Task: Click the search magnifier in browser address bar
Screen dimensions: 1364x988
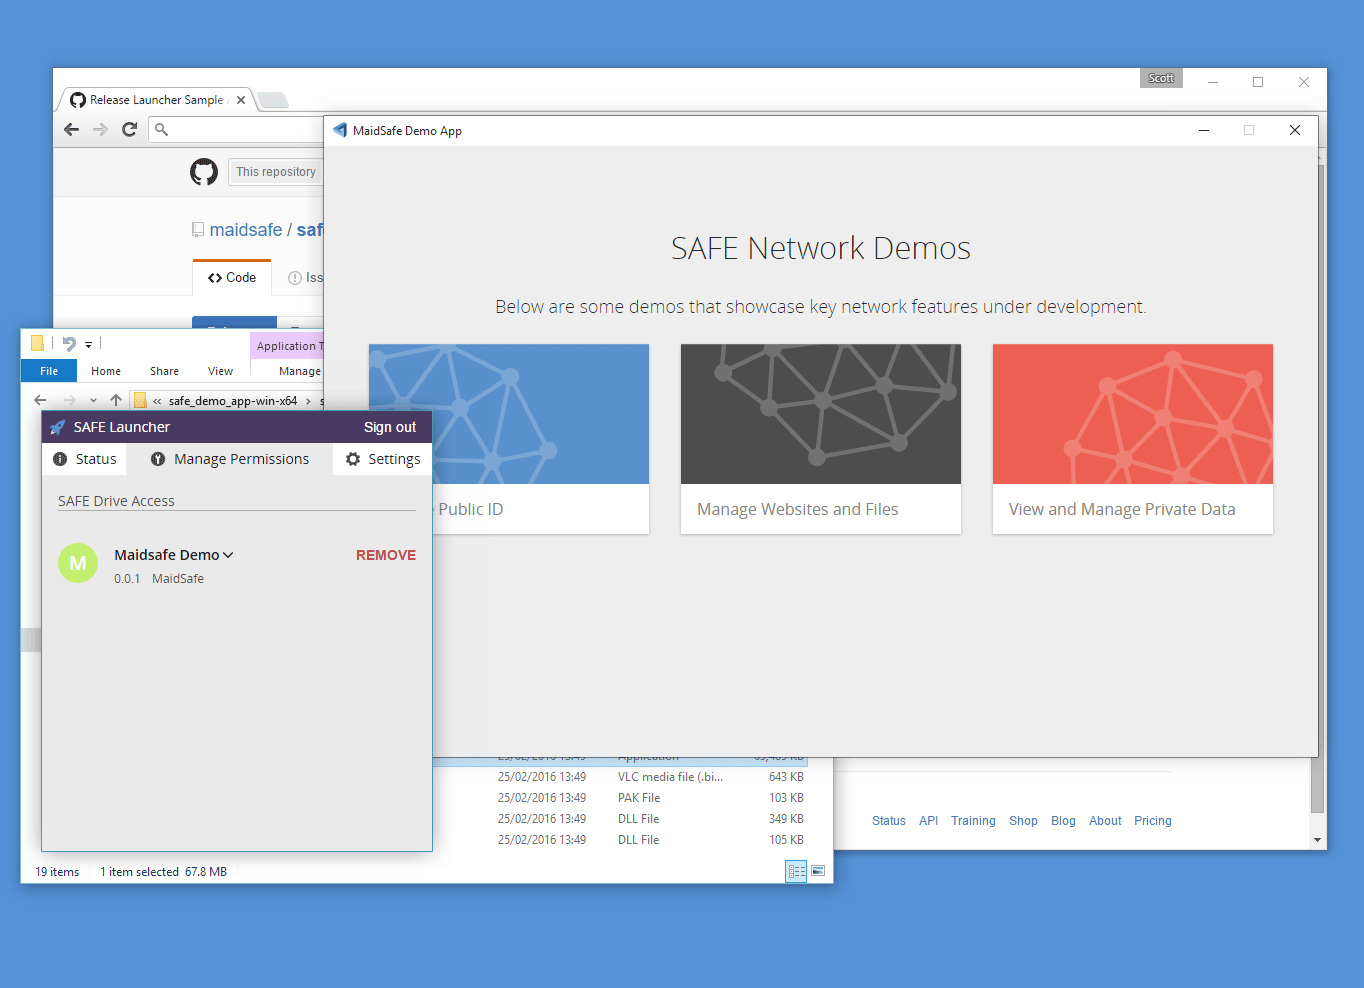Action: coord(162,129)
